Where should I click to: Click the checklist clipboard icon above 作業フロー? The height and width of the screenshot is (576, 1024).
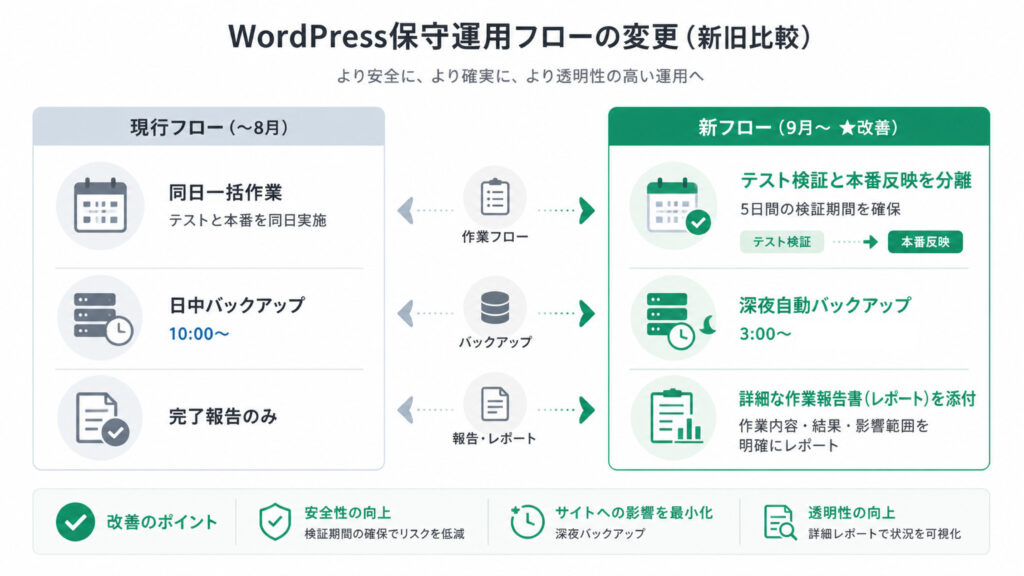(x=494, y=197)
